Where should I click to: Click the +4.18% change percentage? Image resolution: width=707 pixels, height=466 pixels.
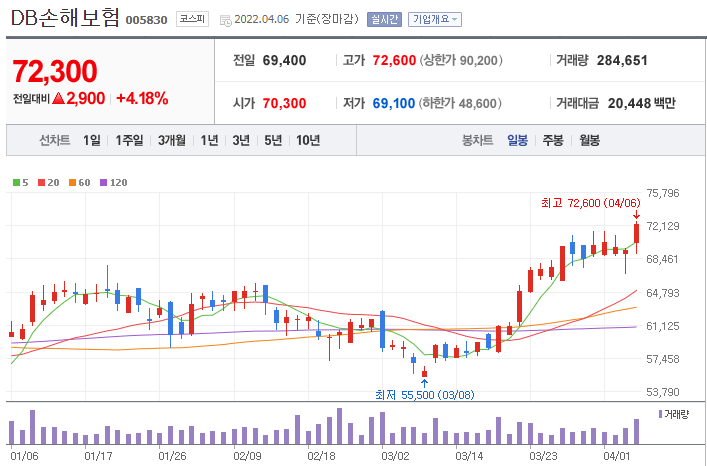[x=142, y=98]
